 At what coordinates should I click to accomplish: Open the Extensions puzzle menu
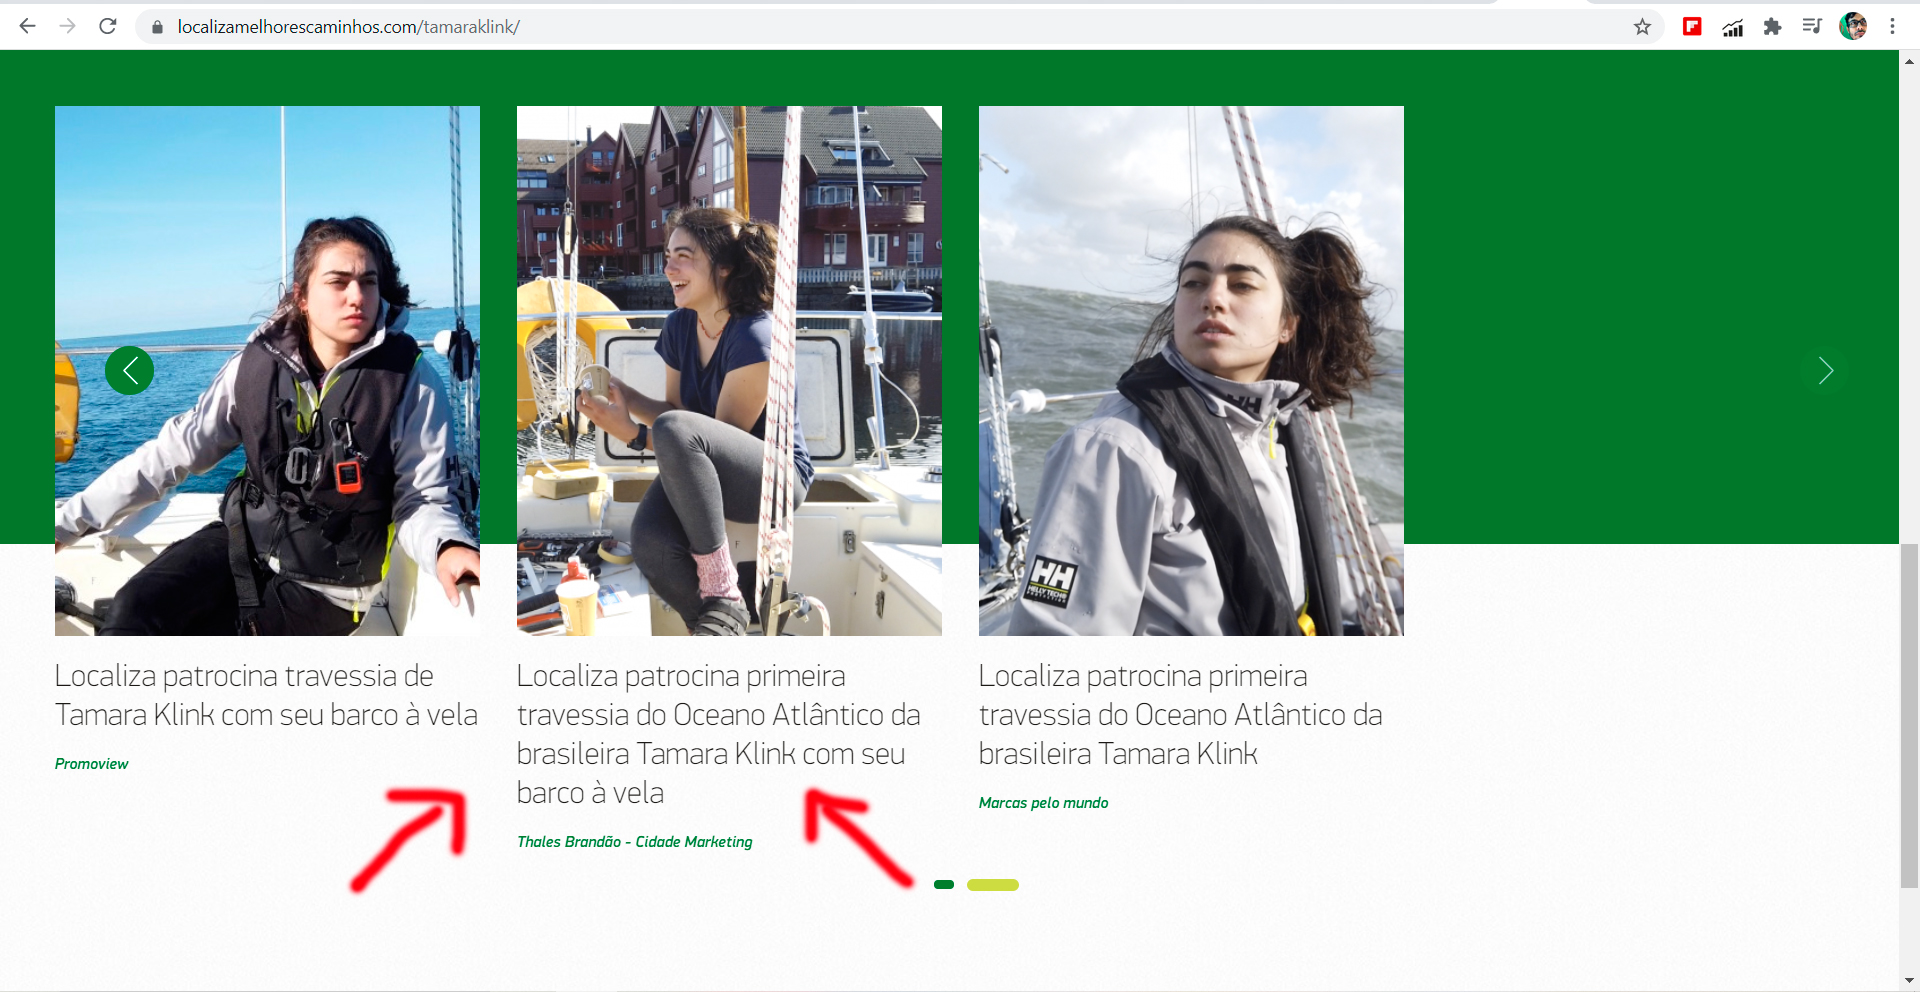point(1772,27)
